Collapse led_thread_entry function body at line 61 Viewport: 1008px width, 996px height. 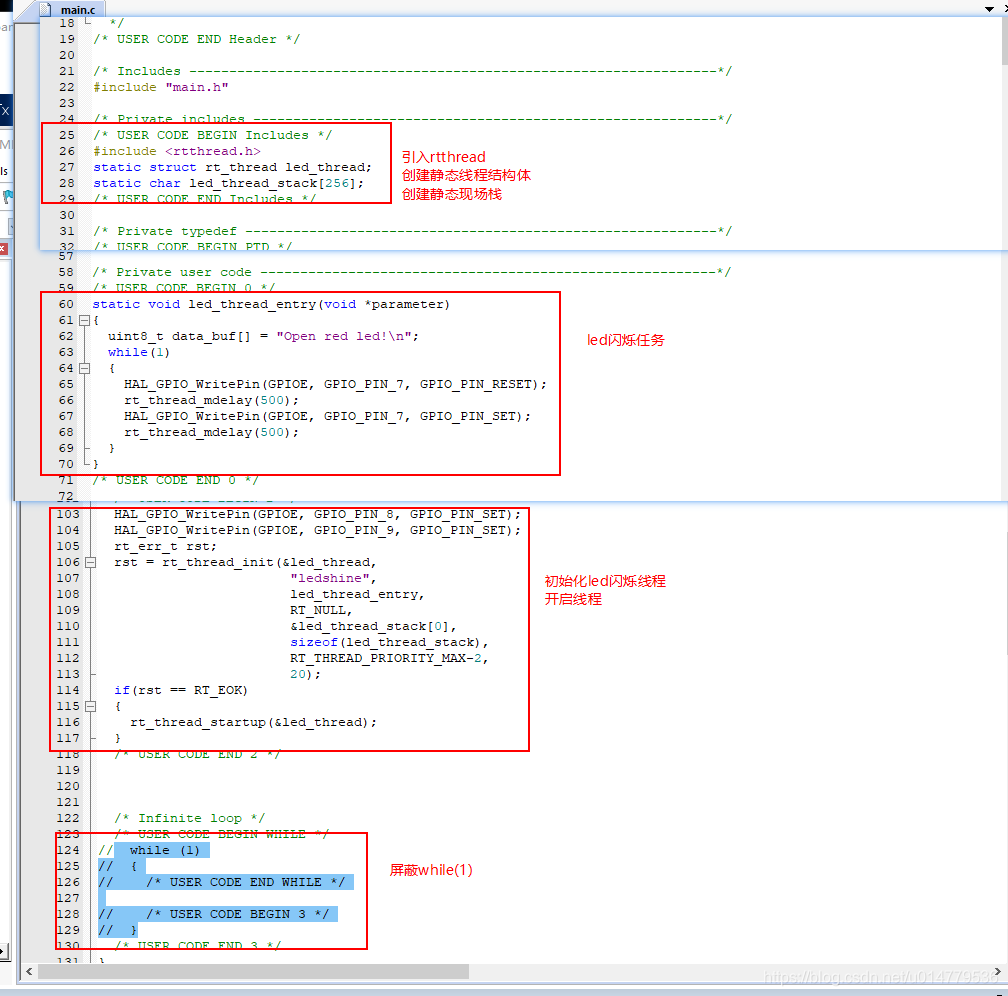pyautogui.click(x=84, y=320)
